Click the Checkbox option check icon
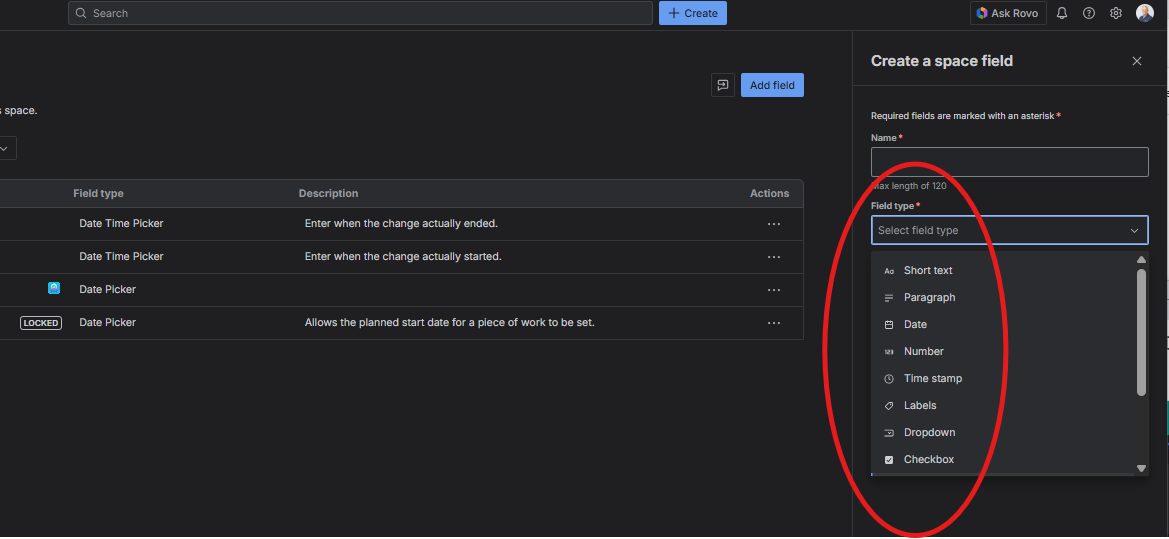 click(x=889, y=460)
